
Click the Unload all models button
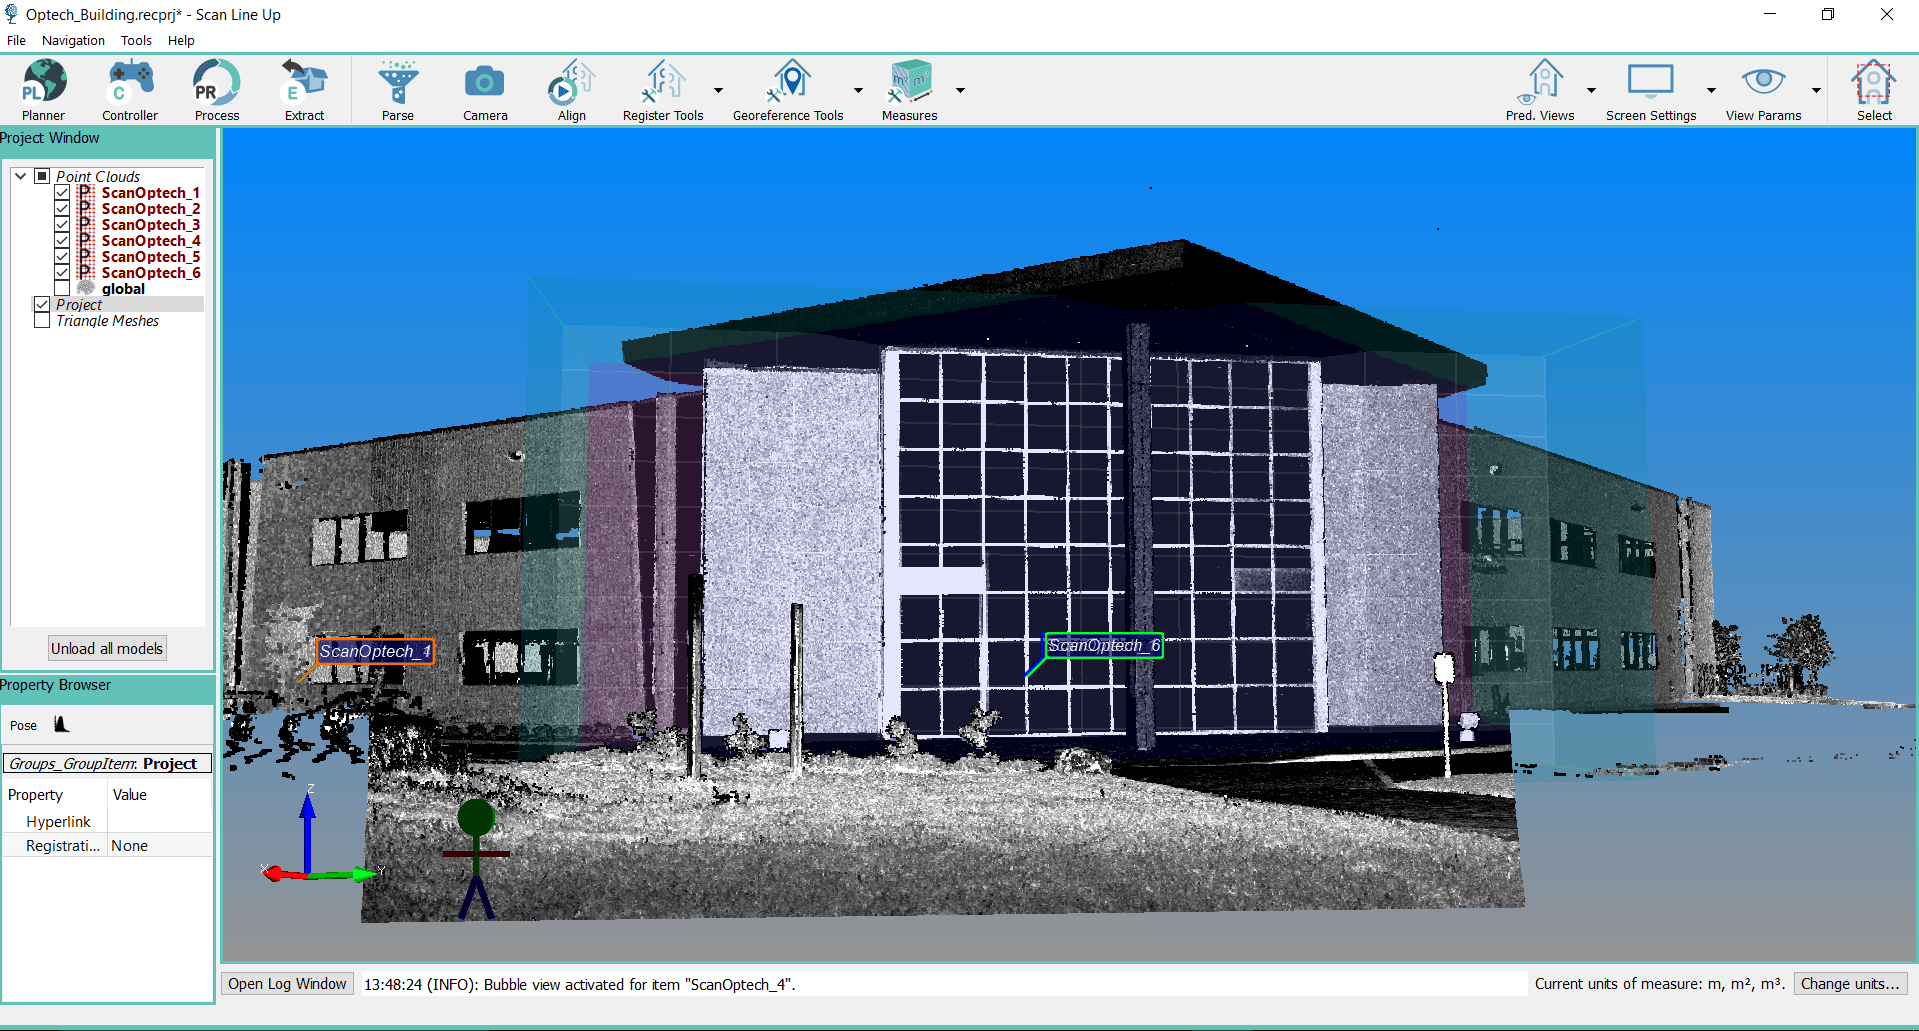107,649
